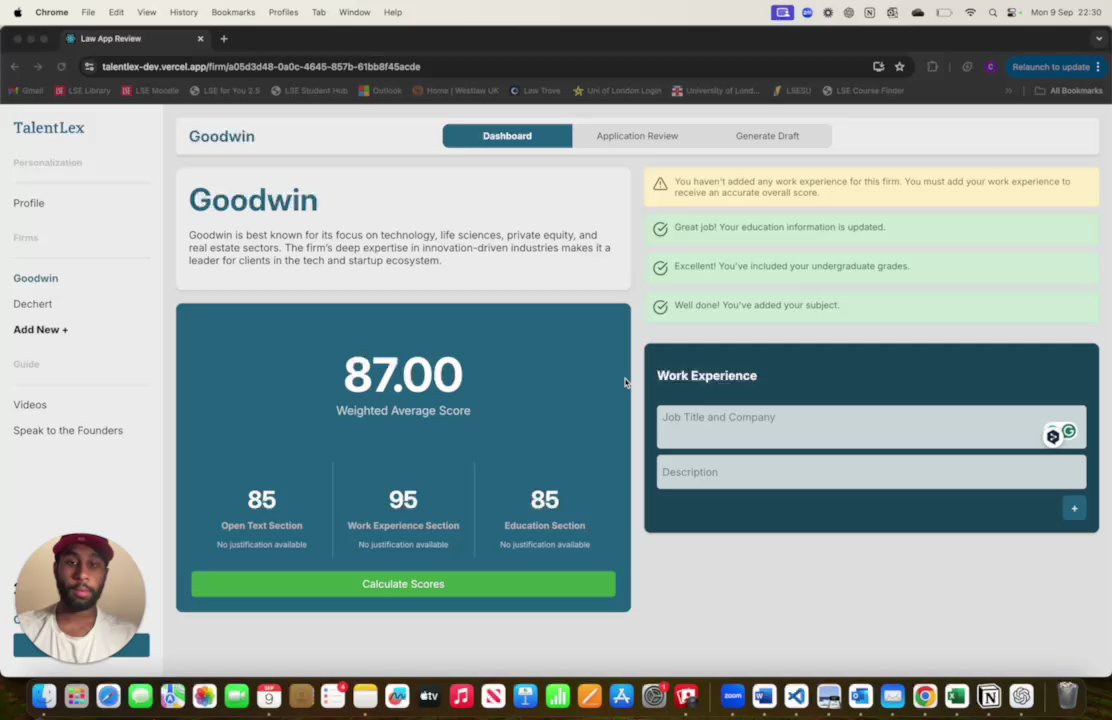
Task: Open Control Center in the menu bar
Action: (1012, 12)
